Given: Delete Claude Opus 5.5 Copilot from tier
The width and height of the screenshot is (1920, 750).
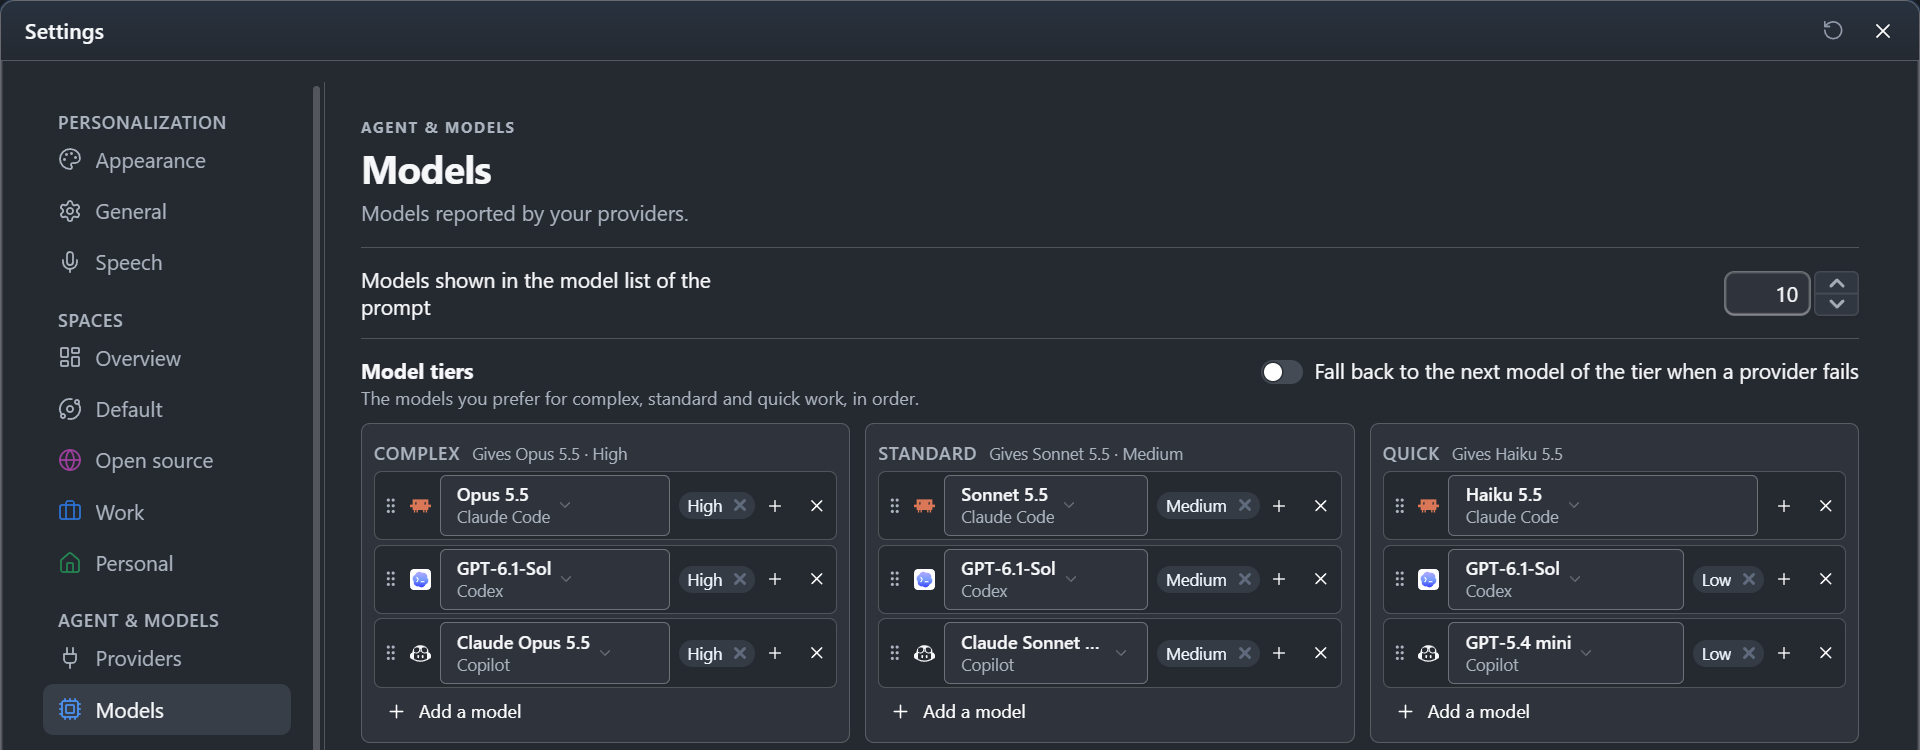Looking at the screenshot, I should pos(817,653).
